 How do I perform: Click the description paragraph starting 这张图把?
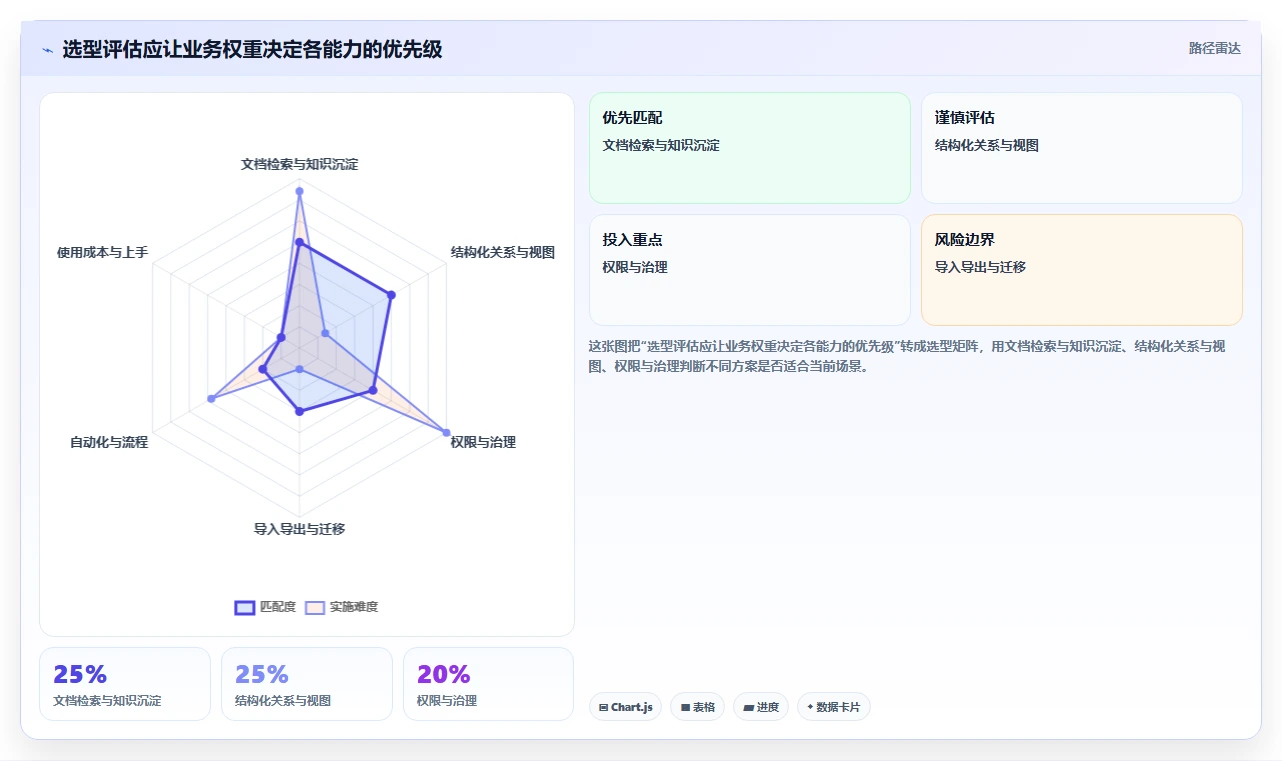[907, 356]
